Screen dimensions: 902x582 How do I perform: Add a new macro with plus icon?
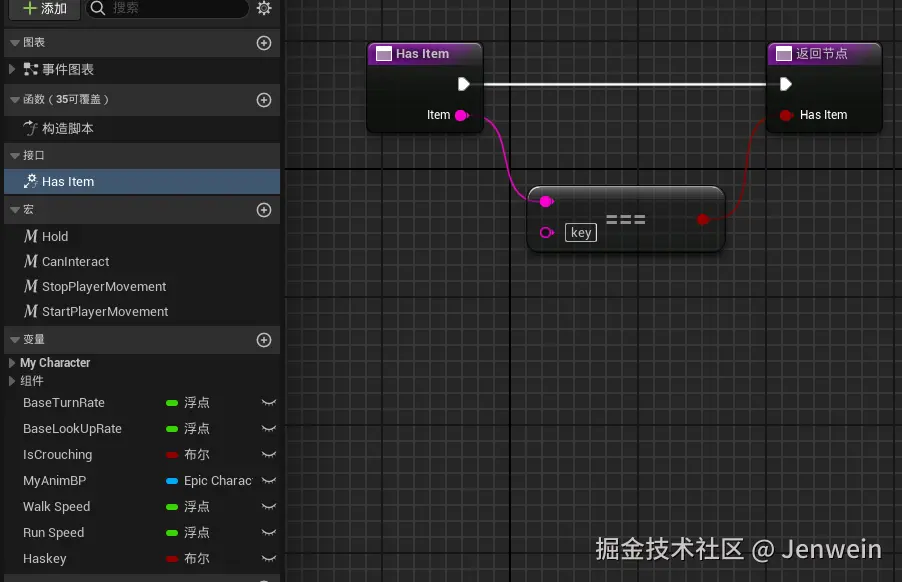[264, 210]
